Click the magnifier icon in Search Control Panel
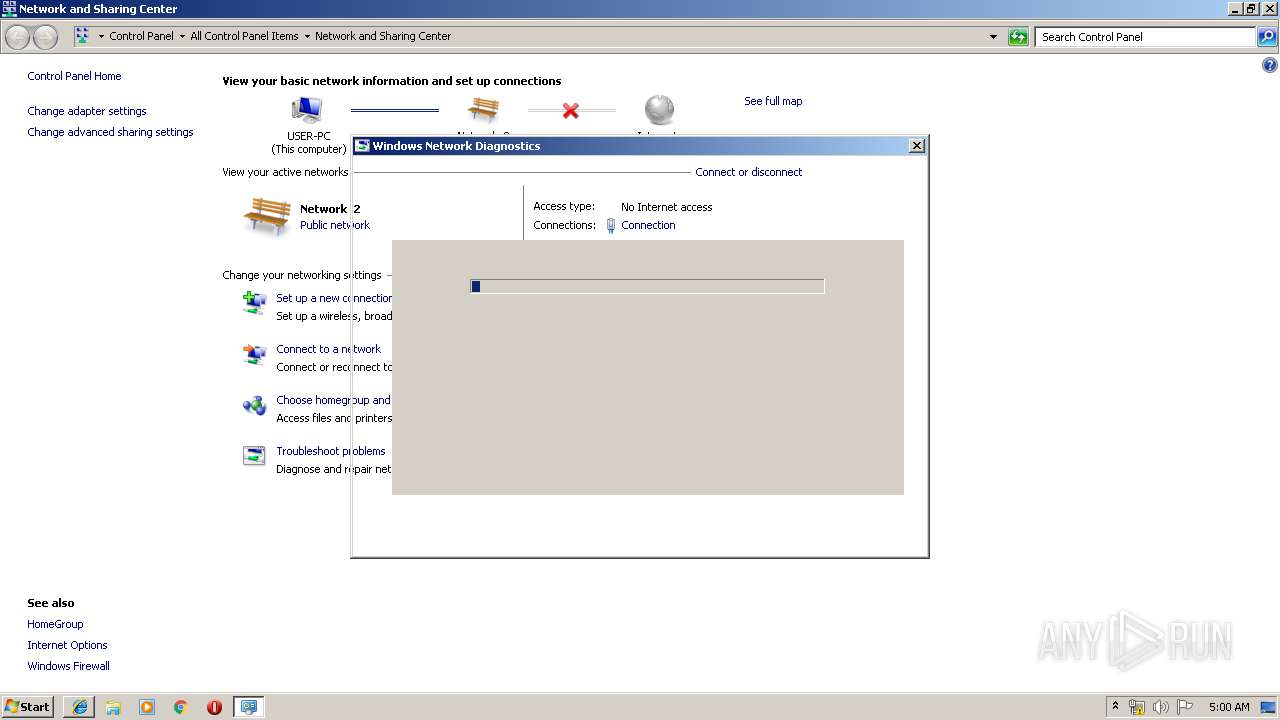This screenshot has height=720, width=1280. (1267, 37)
